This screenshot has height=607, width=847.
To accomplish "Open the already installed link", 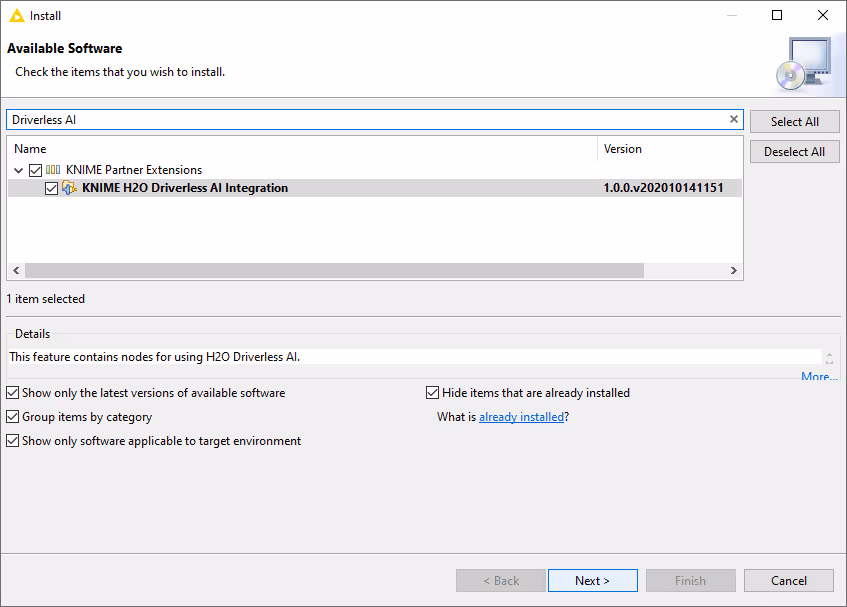I will click(x=521, y=417).
